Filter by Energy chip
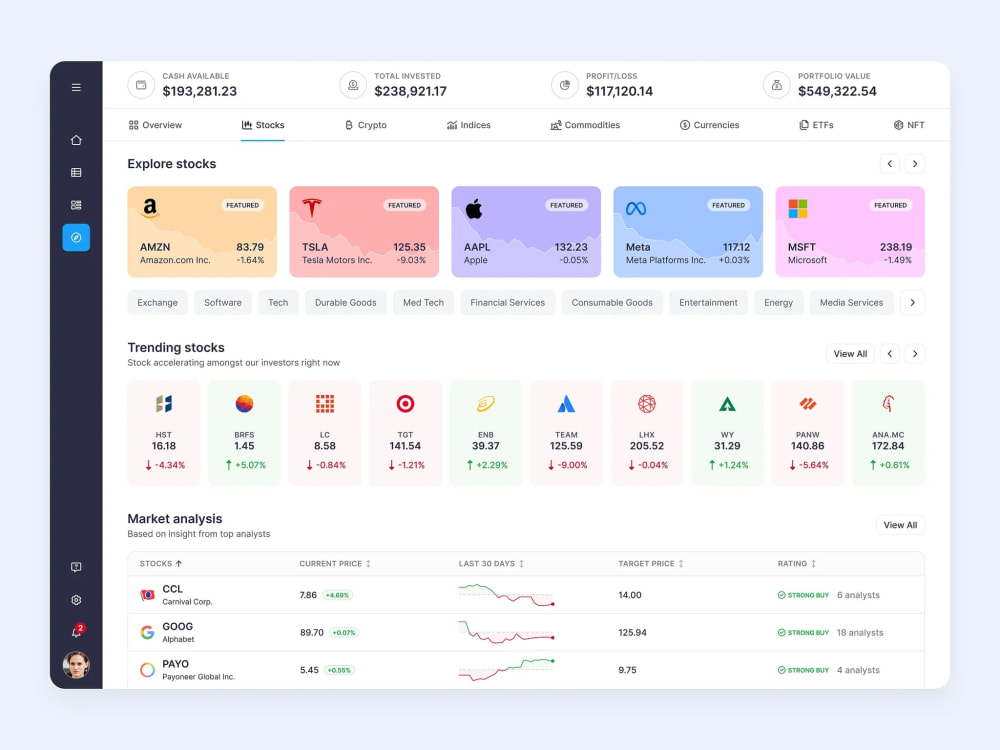The width and height of the screenshot is (1000, 750). (x=779, y=302)
